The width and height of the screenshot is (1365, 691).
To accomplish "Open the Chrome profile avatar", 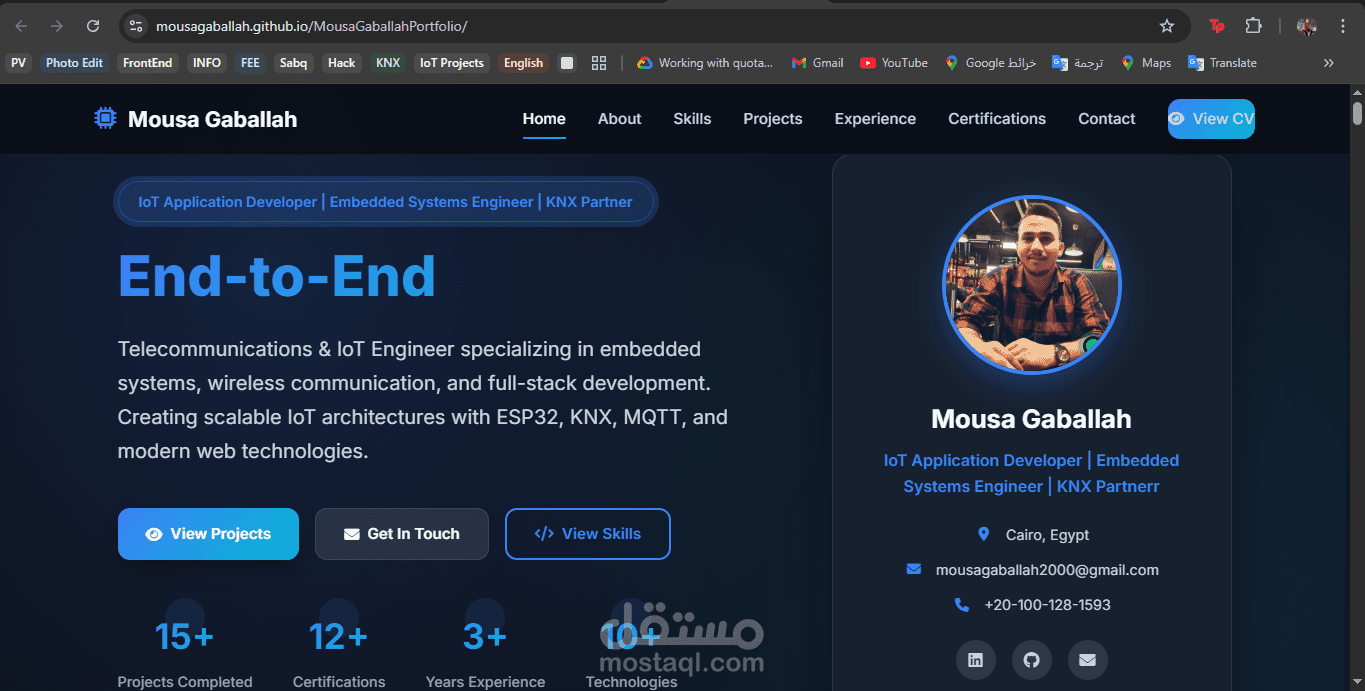I will pos(1306,26).
